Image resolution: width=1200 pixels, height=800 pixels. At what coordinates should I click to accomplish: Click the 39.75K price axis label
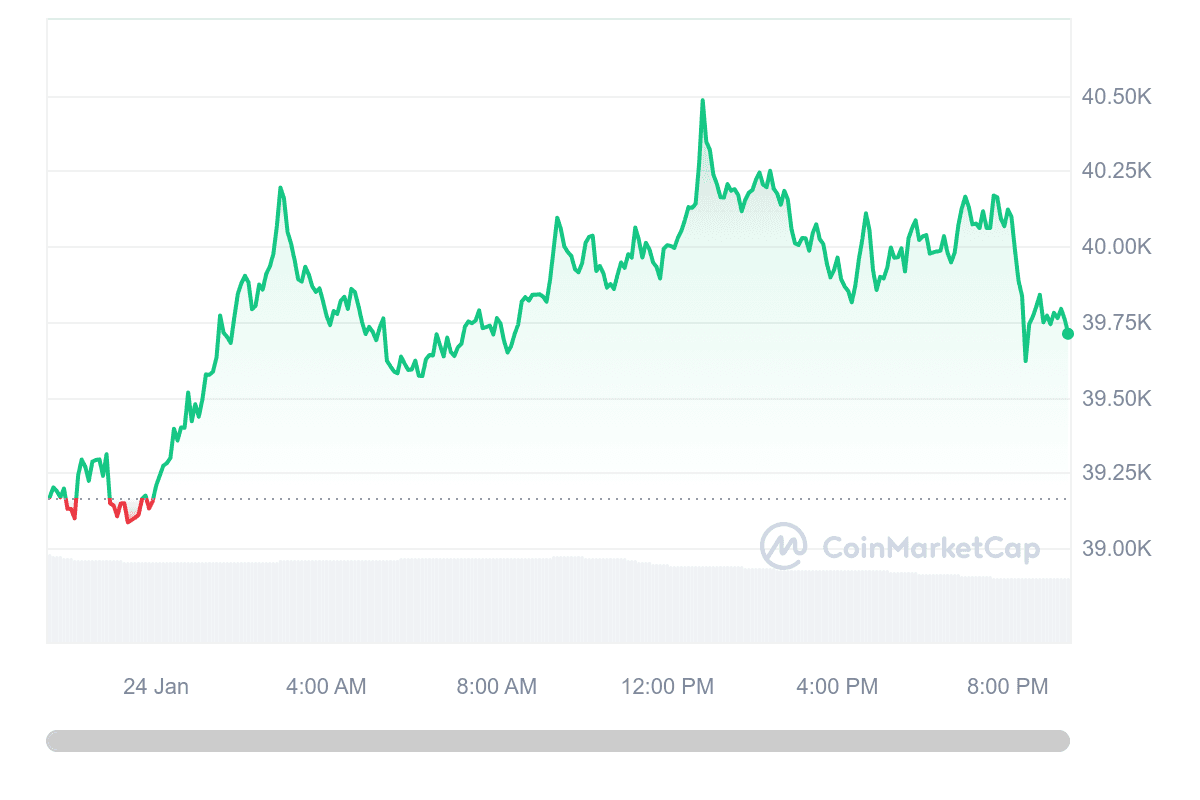[x=1116, y=323]
